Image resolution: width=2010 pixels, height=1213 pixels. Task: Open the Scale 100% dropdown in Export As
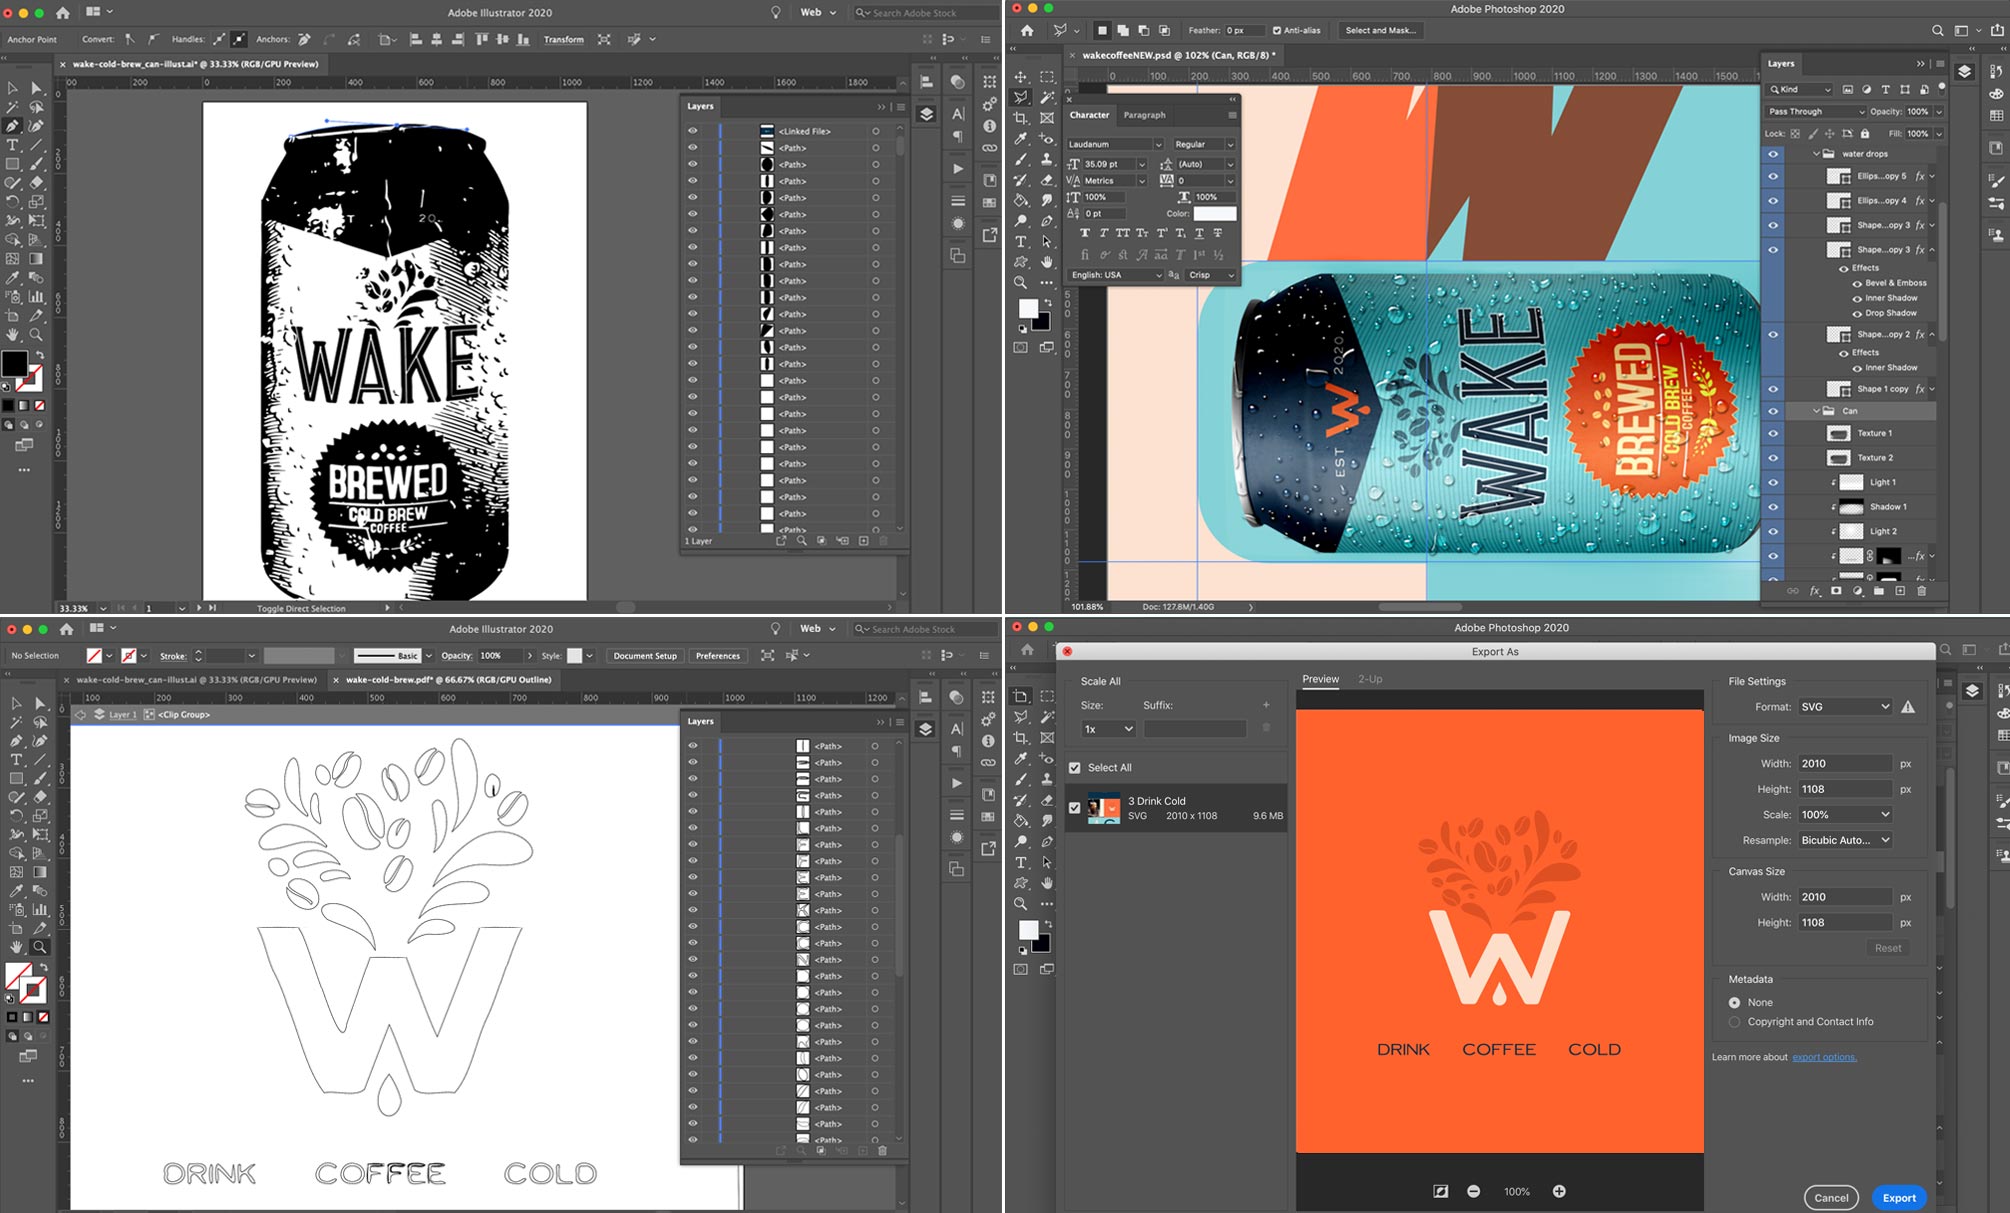click(1845, 815)
